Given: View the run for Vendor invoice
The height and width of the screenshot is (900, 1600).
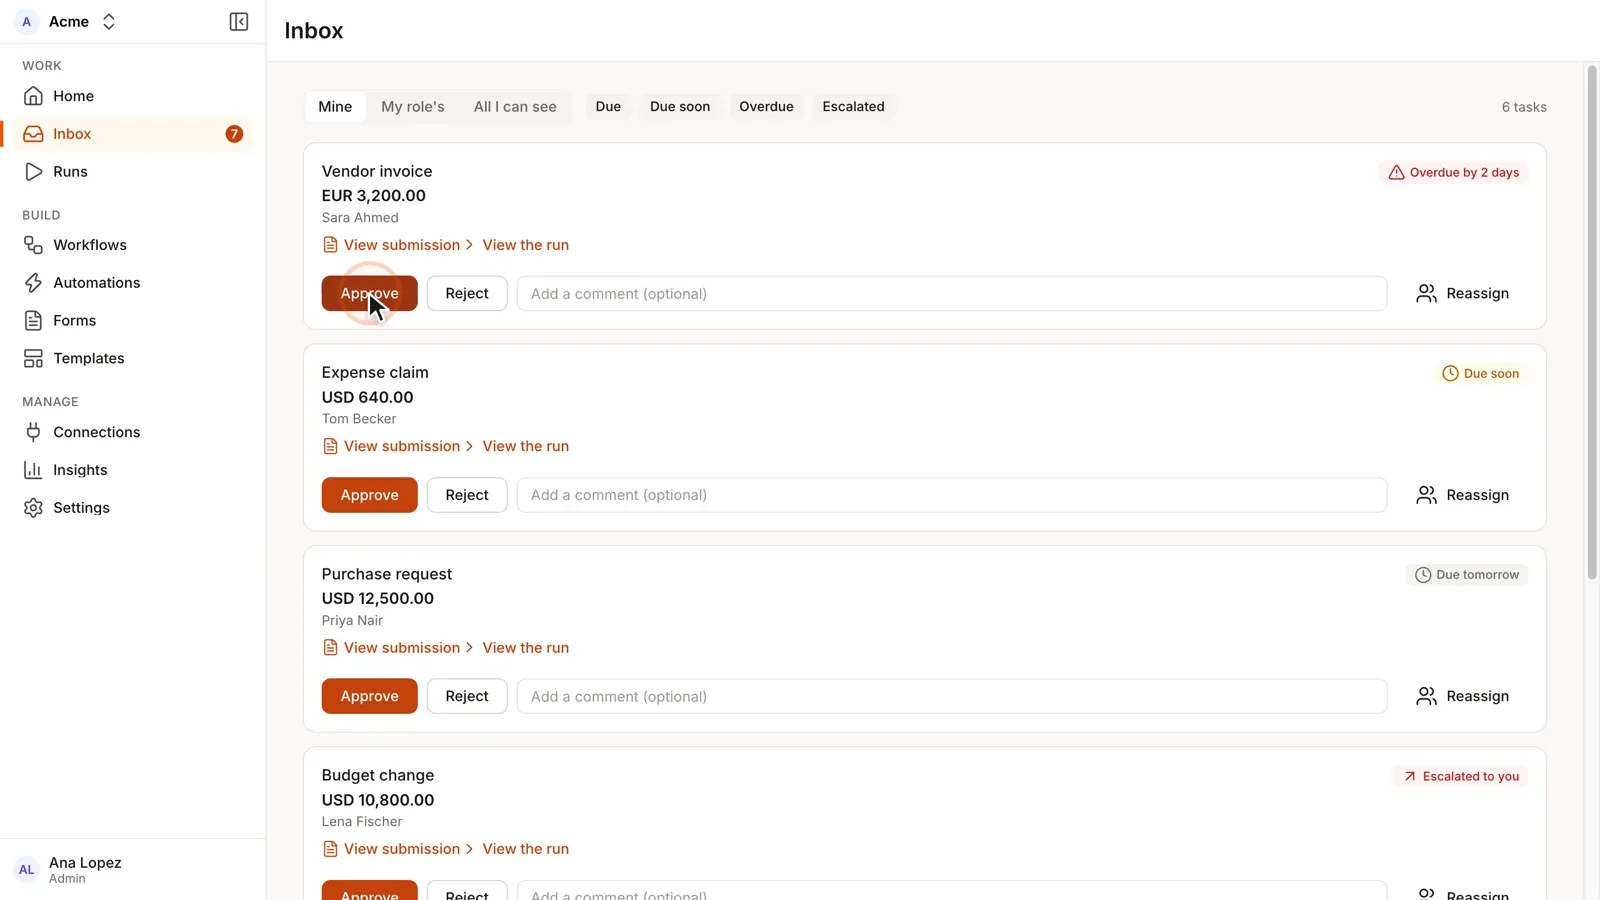Looking at the screenshot, I should click(x=526, y=245).
